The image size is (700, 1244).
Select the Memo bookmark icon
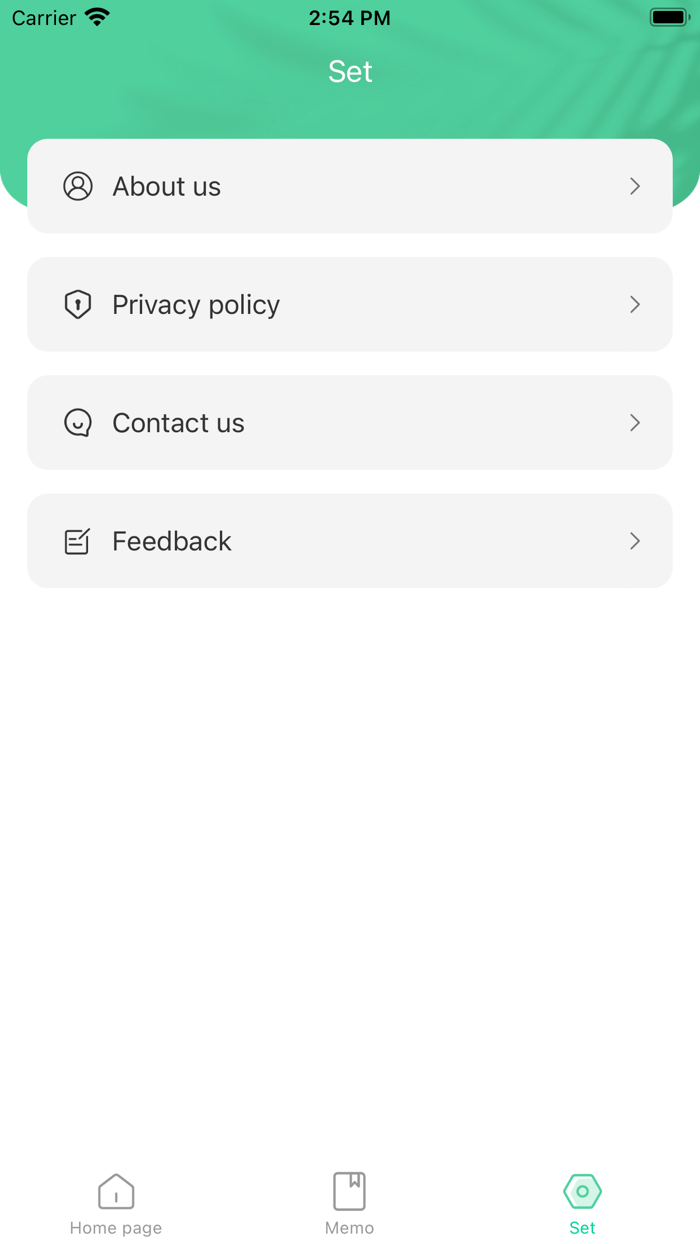click(350, 1191)
